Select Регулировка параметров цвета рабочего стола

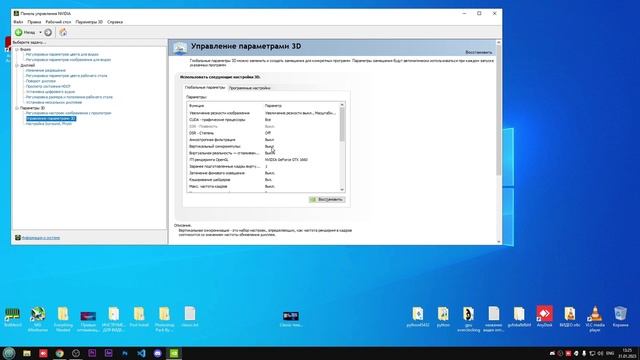click(x=67, y=76)
